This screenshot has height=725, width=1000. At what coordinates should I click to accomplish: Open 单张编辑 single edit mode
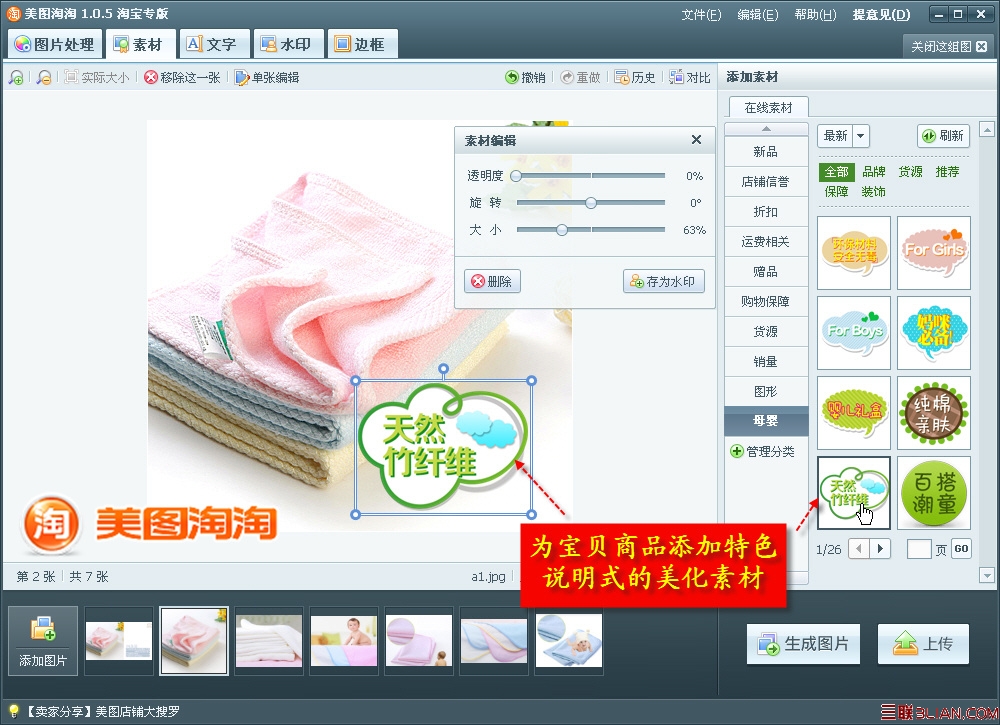point(267,77)
